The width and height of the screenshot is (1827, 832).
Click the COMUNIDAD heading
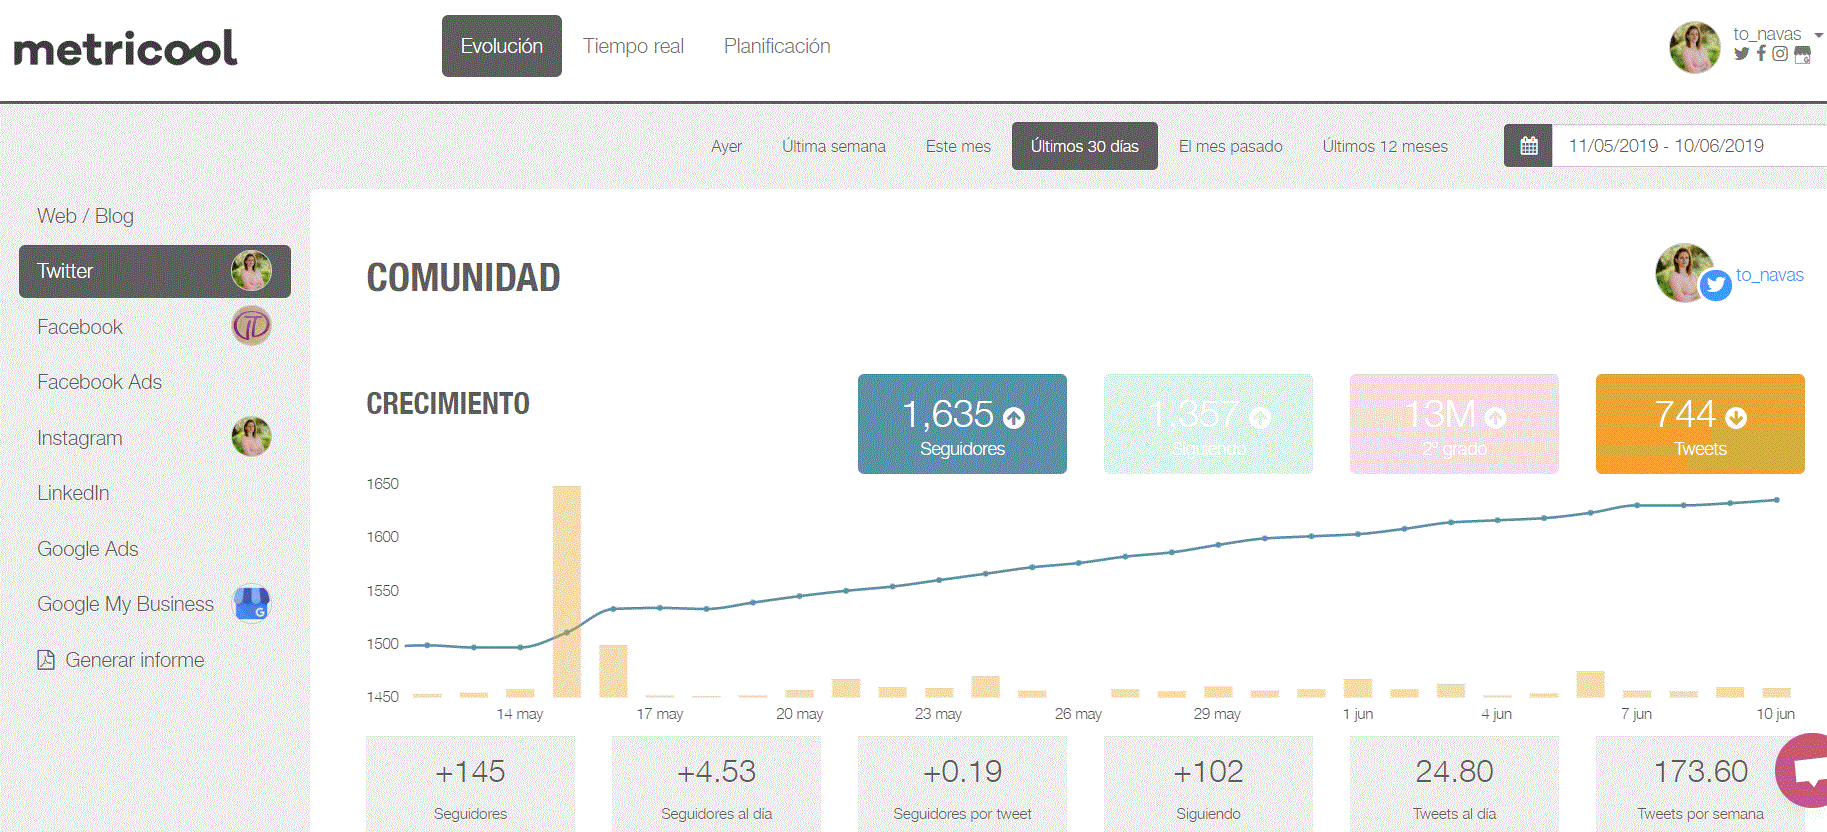[463, 278]
